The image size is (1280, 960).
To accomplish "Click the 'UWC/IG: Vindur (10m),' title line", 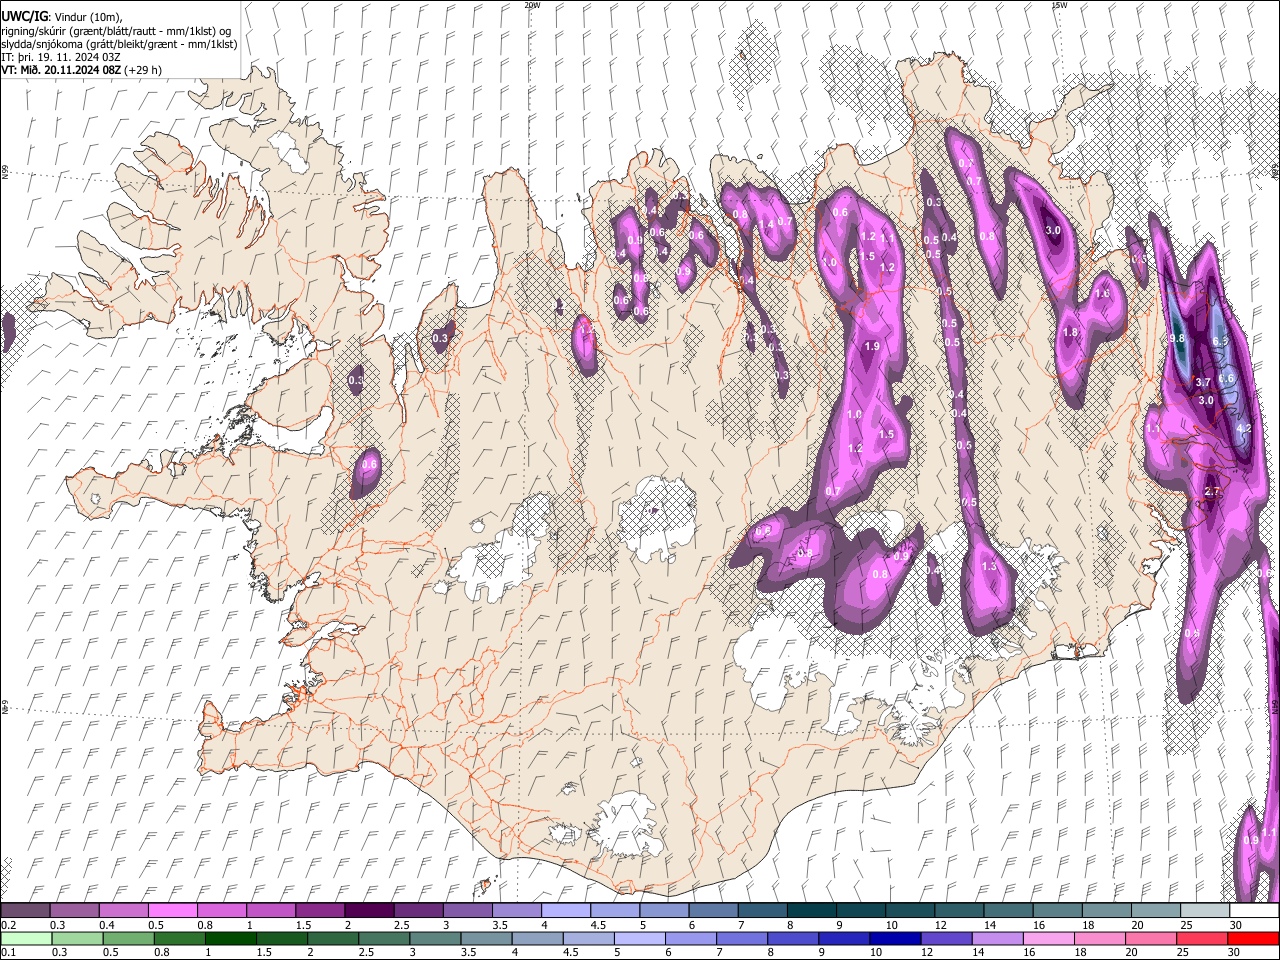I will click(61, 17).
